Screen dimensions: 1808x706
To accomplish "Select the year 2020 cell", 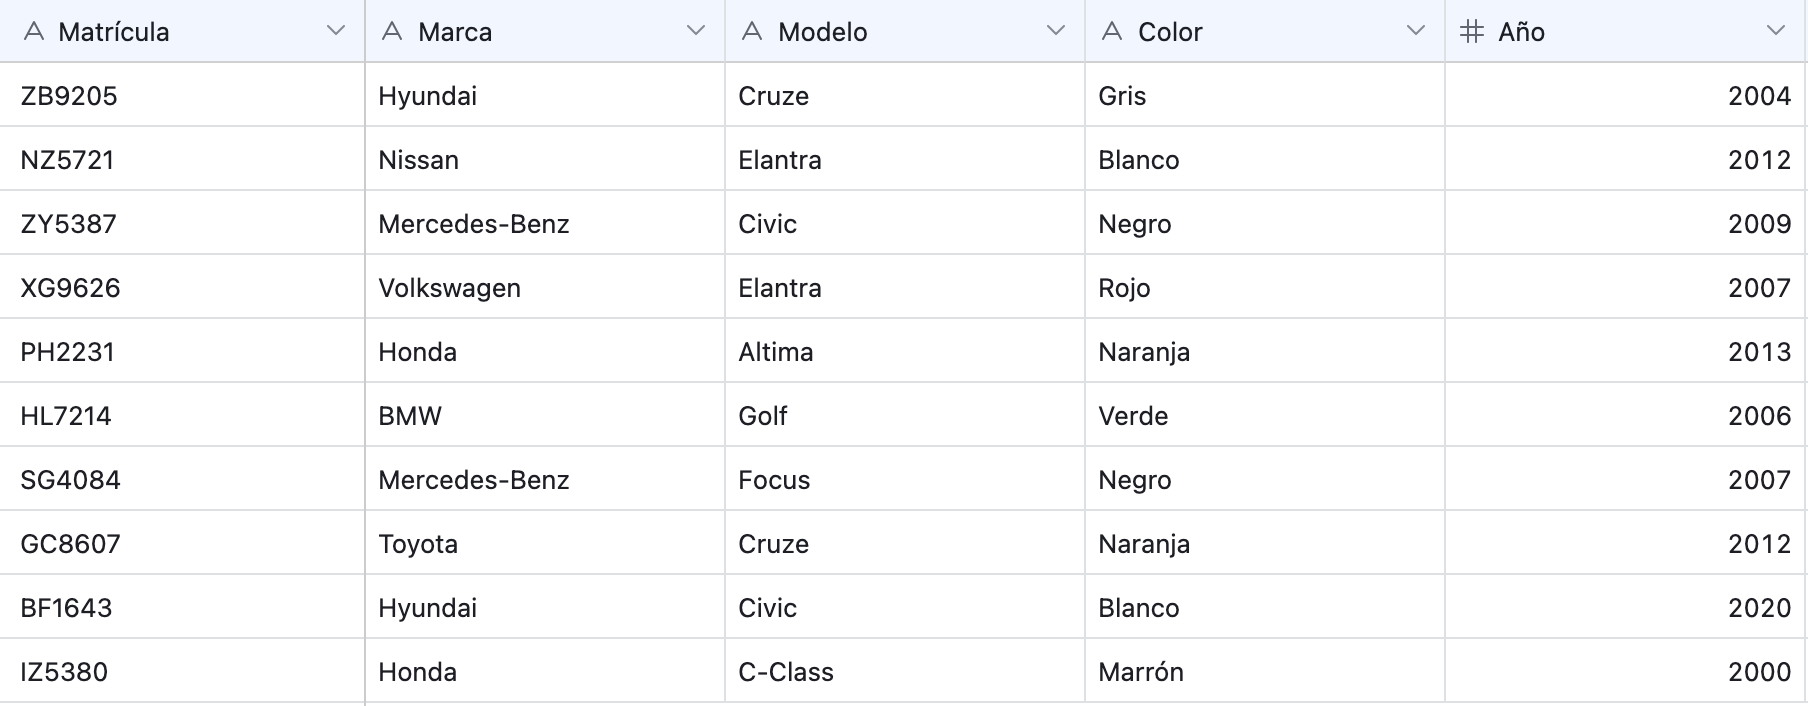I will point(1759,608).
